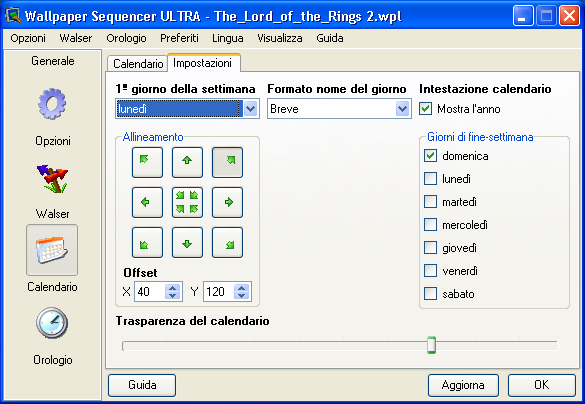Select the Walser signpost icon in sidebar
This screenshot has width=585, height=404.
(x=52, y=178)
